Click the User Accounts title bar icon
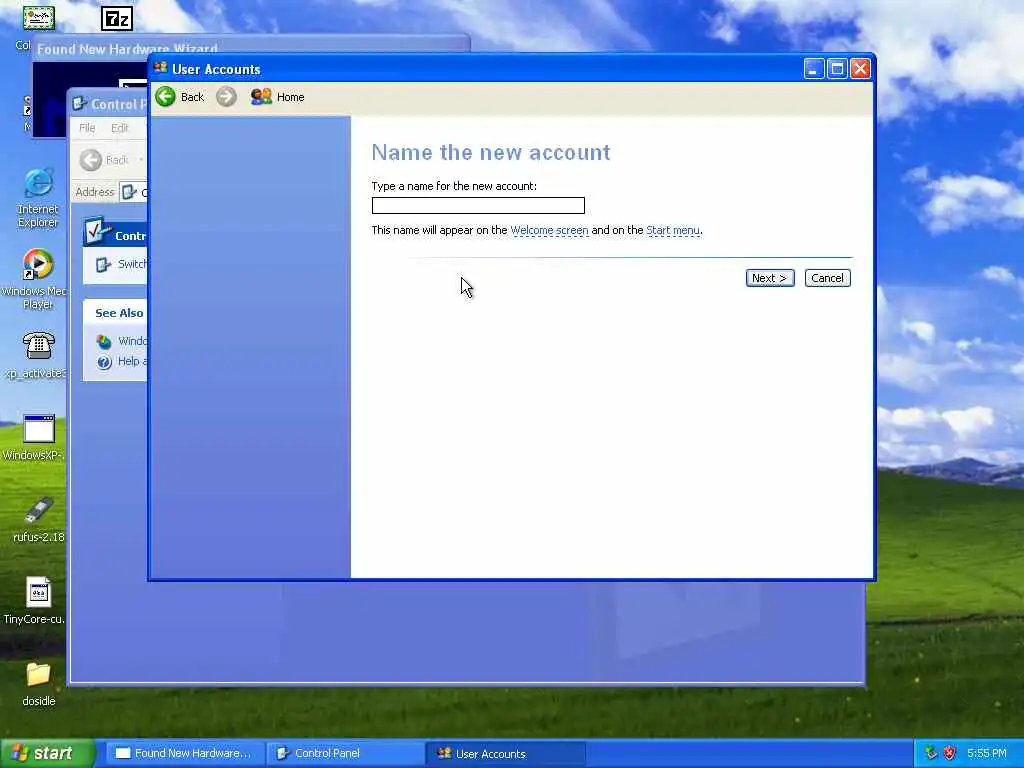Image resolution: width=1024 pixels, height=768 pixels. tap(161, 68)
